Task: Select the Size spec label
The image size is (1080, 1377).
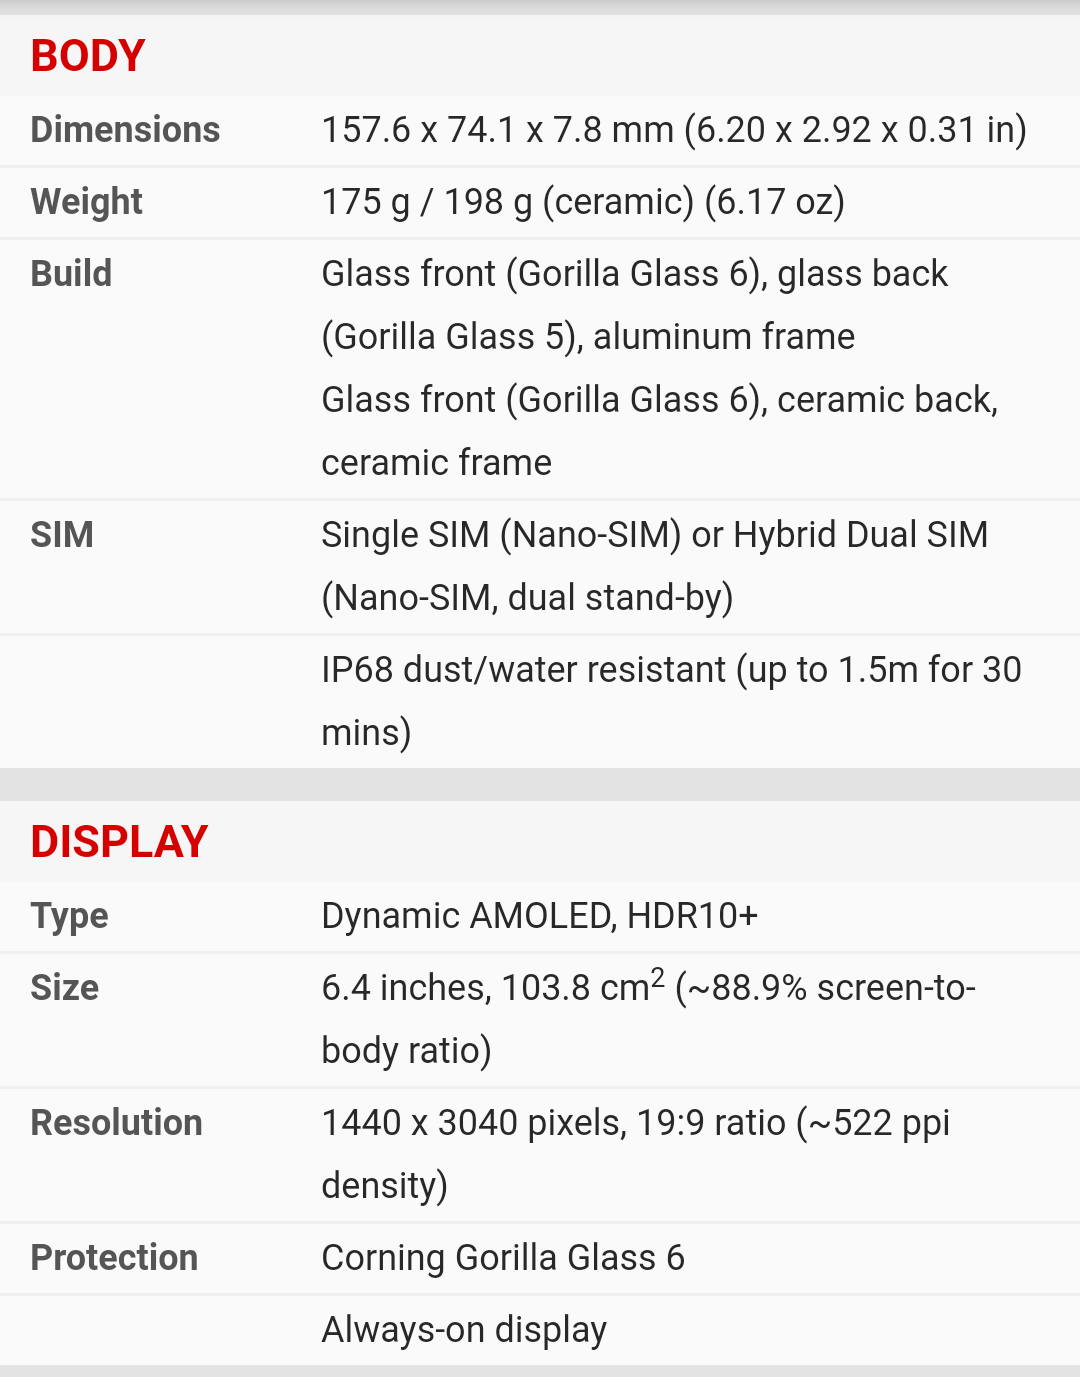Action: 65,988
